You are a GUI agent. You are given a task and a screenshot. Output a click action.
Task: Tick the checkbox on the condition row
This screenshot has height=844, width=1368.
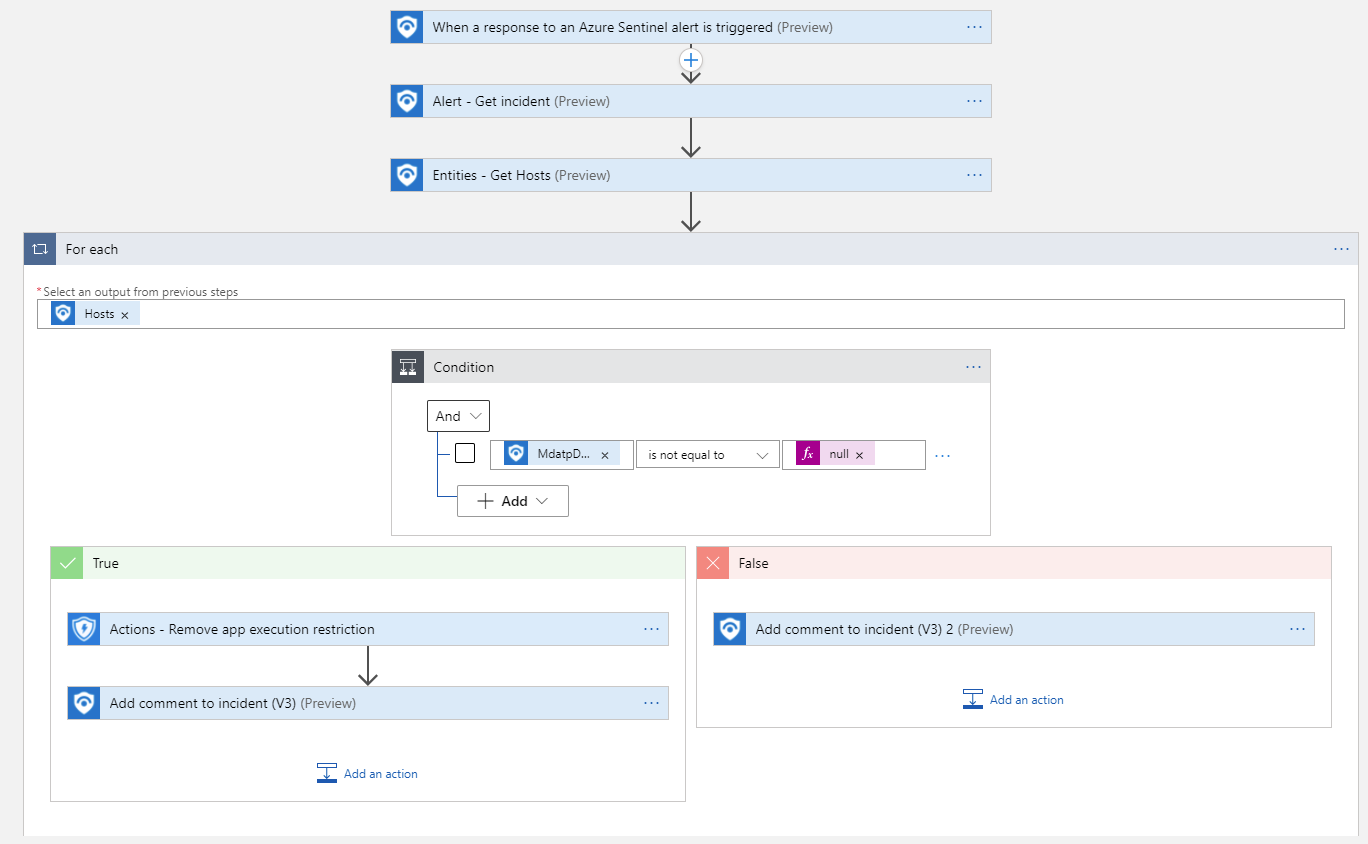(465, 453)
